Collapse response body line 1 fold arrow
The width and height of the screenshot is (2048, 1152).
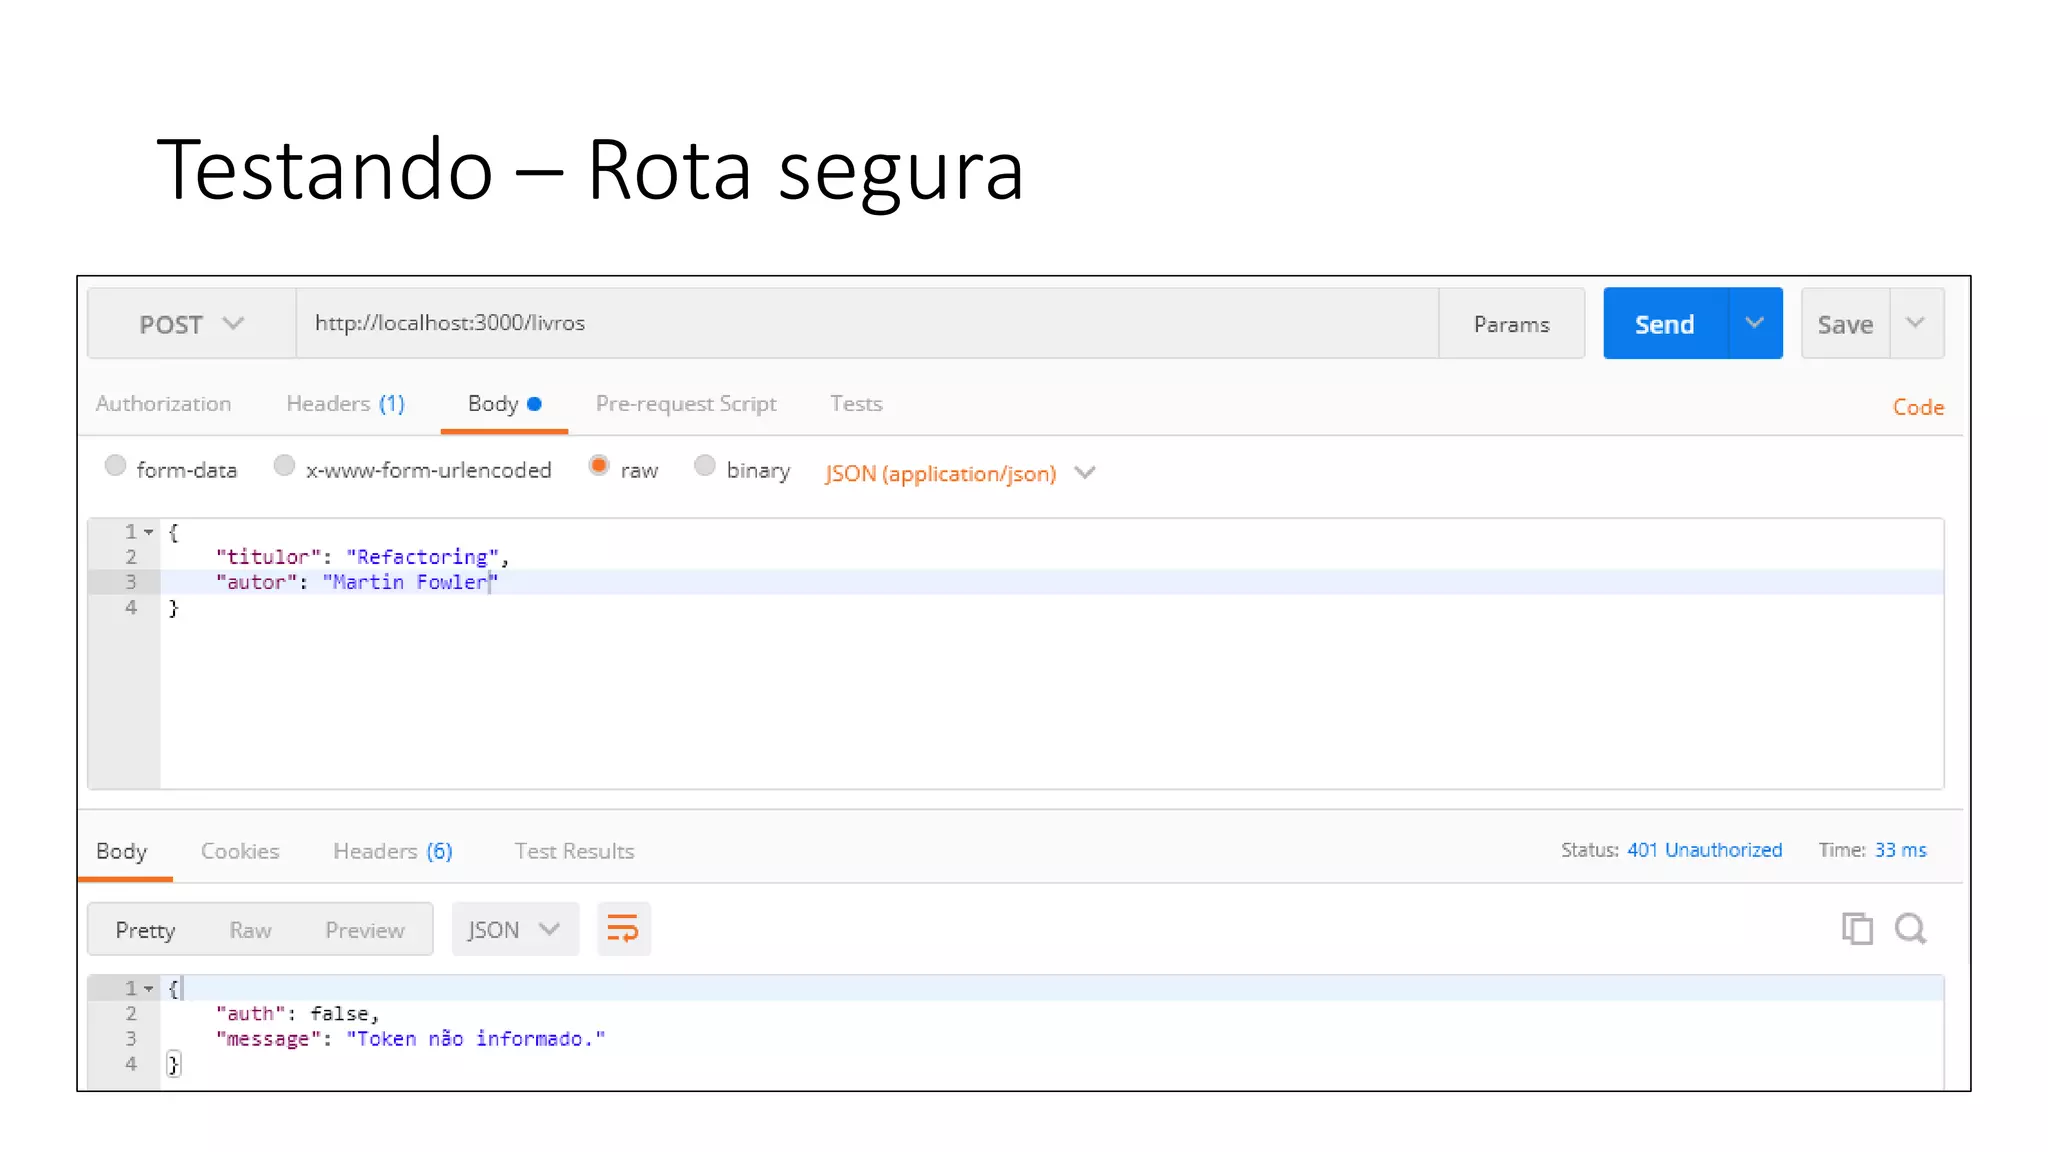coord(149,989)
